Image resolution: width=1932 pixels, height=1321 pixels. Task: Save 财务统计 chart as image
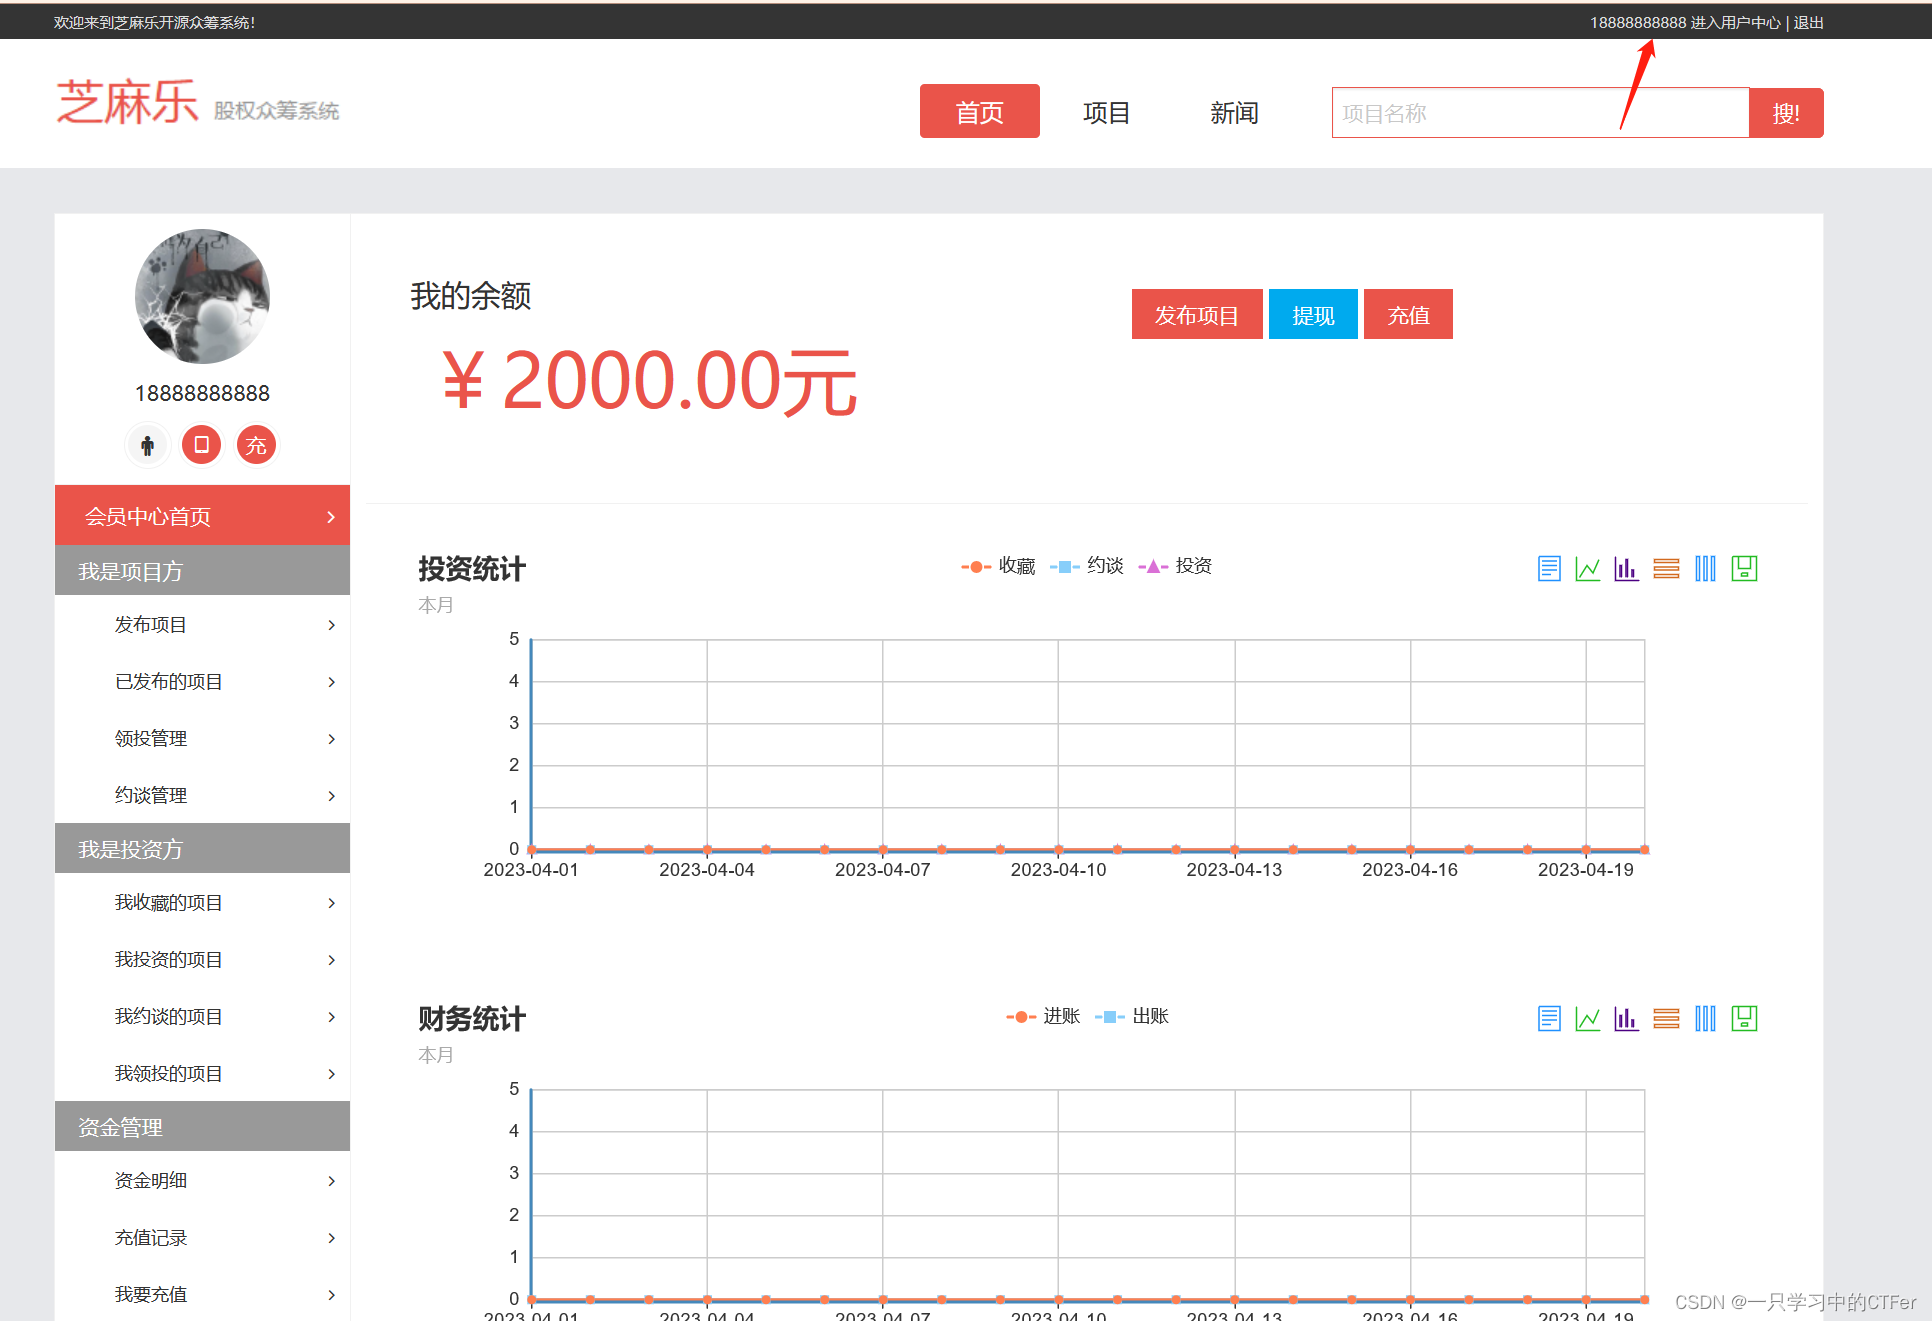pos(1744,1019)
